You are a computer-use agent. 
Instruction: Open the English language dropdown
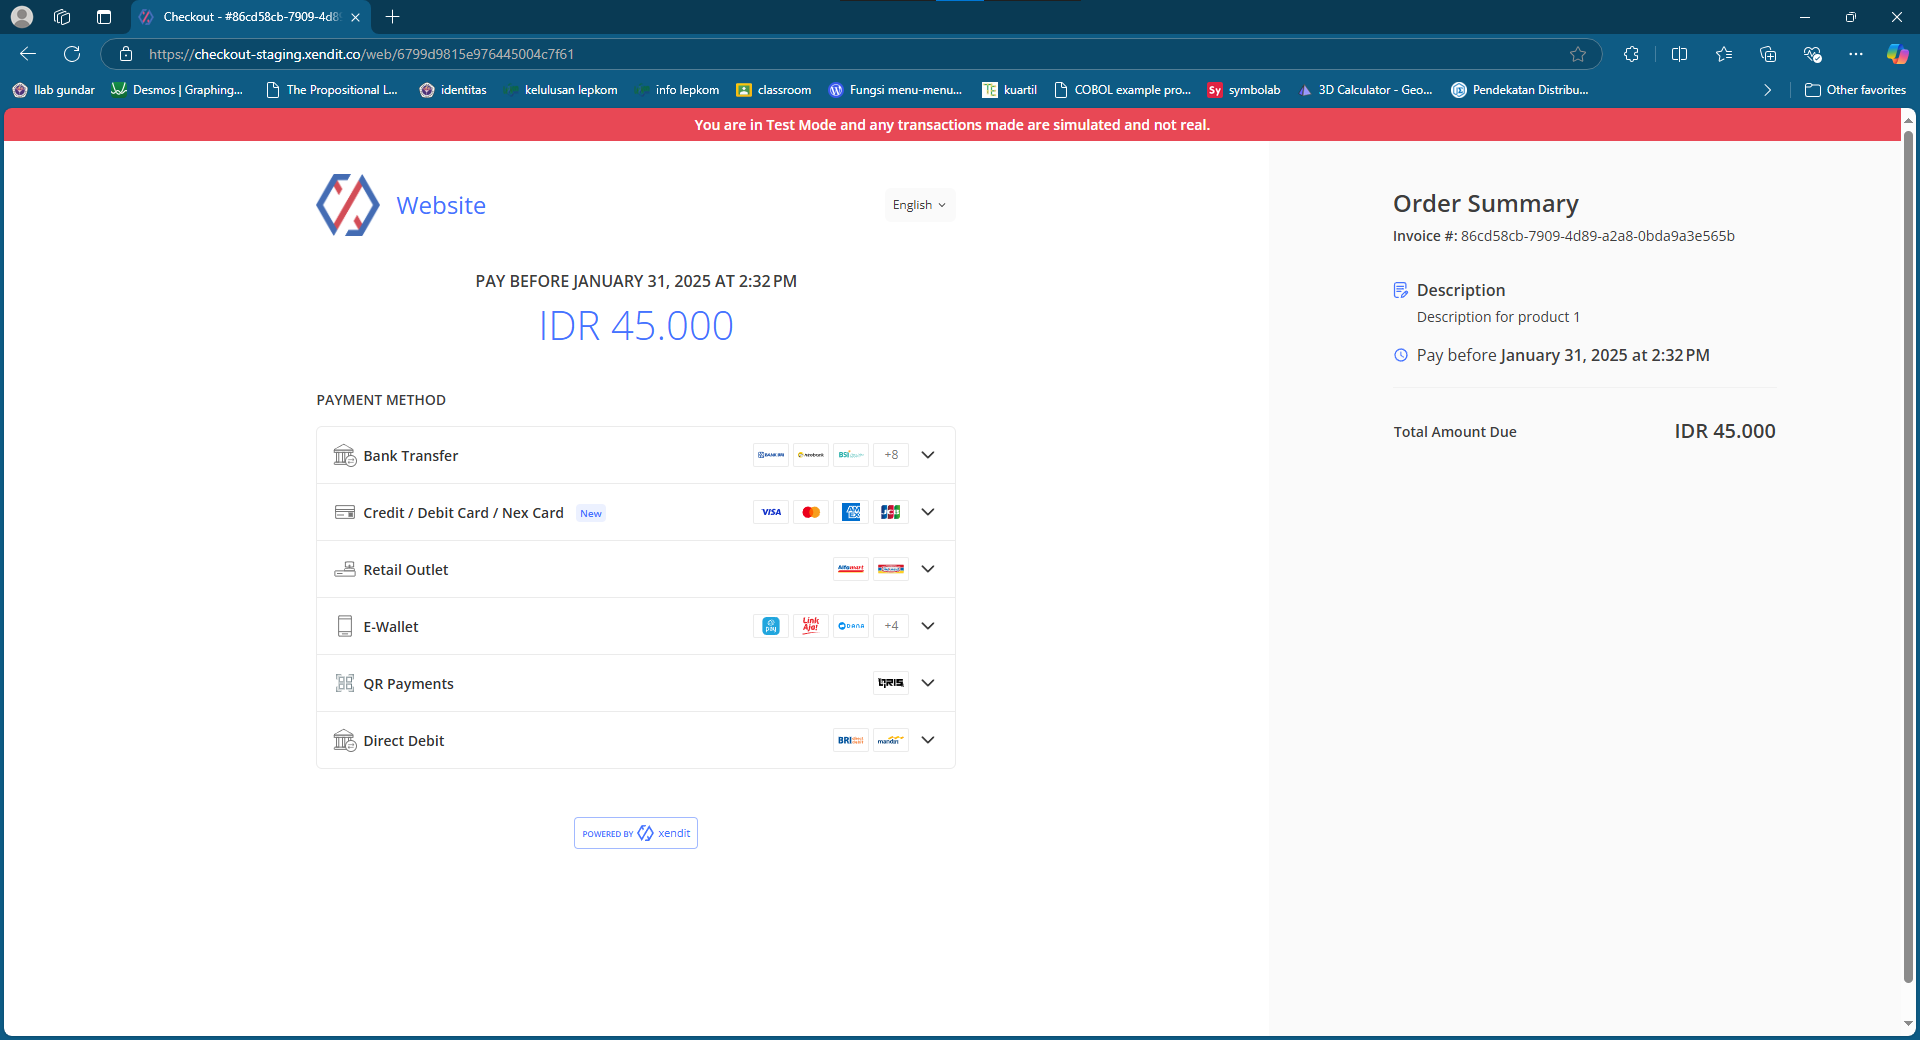[920, 205]
